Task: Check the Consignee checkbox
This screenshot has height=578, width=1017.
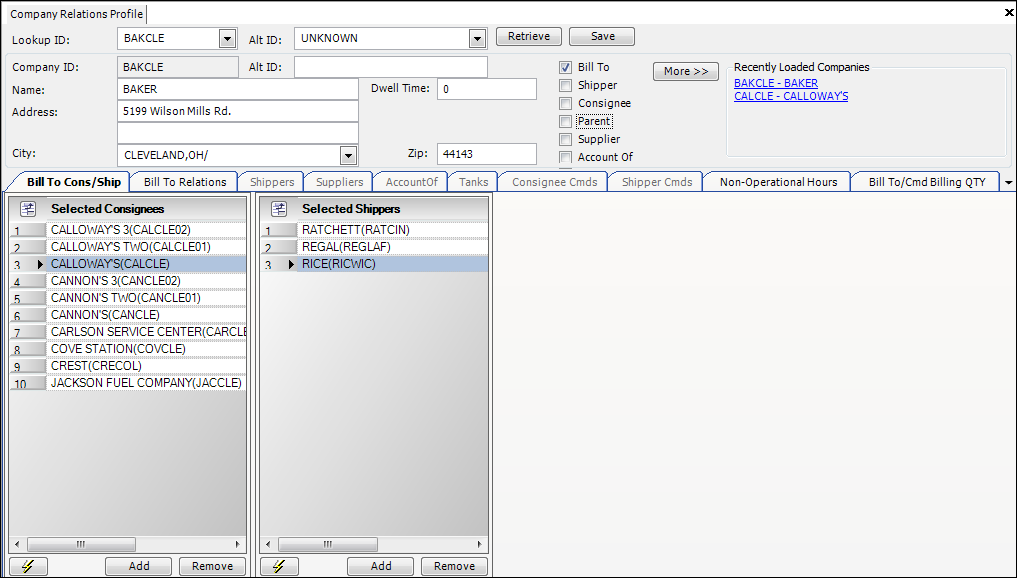Action: [566, 104]
